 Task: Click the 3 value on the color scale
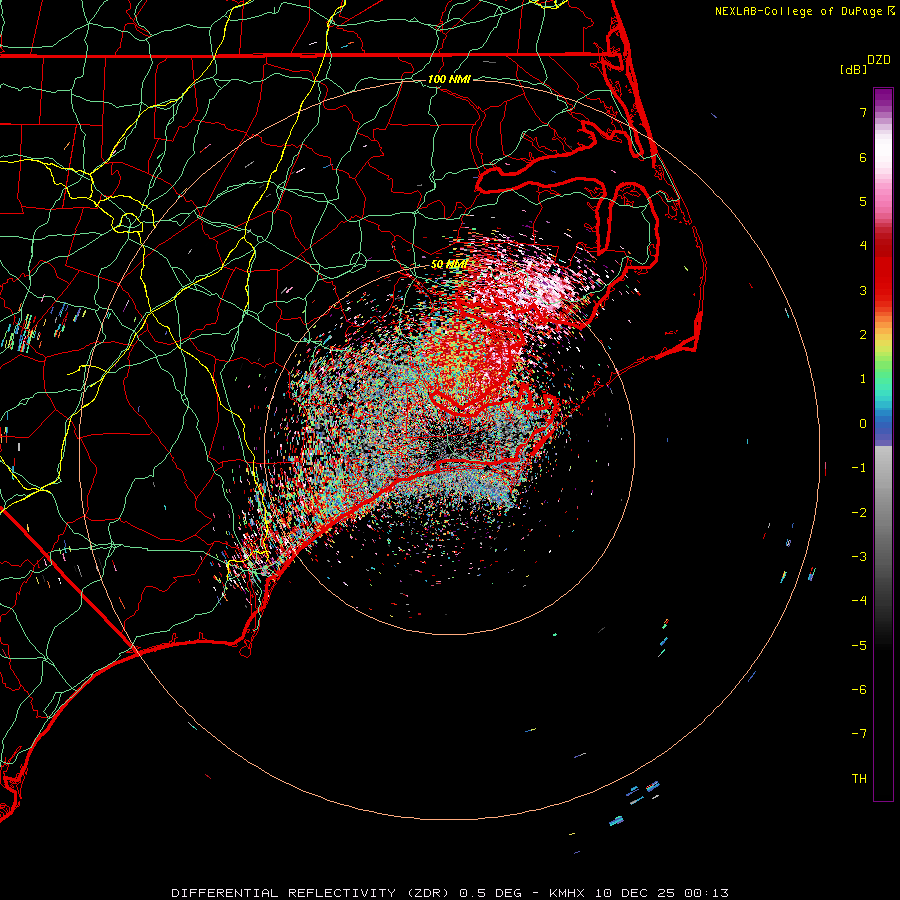click(863, 290)
